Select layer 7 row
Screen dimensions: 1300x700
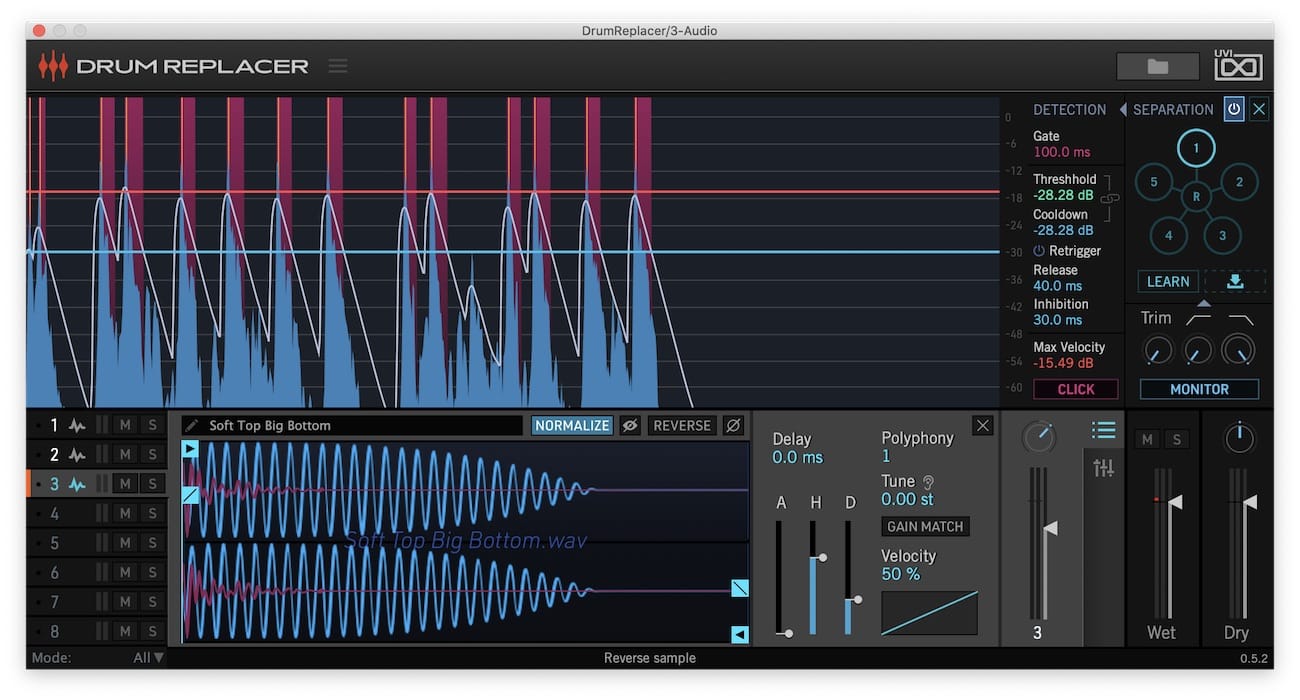click(96, 602)
